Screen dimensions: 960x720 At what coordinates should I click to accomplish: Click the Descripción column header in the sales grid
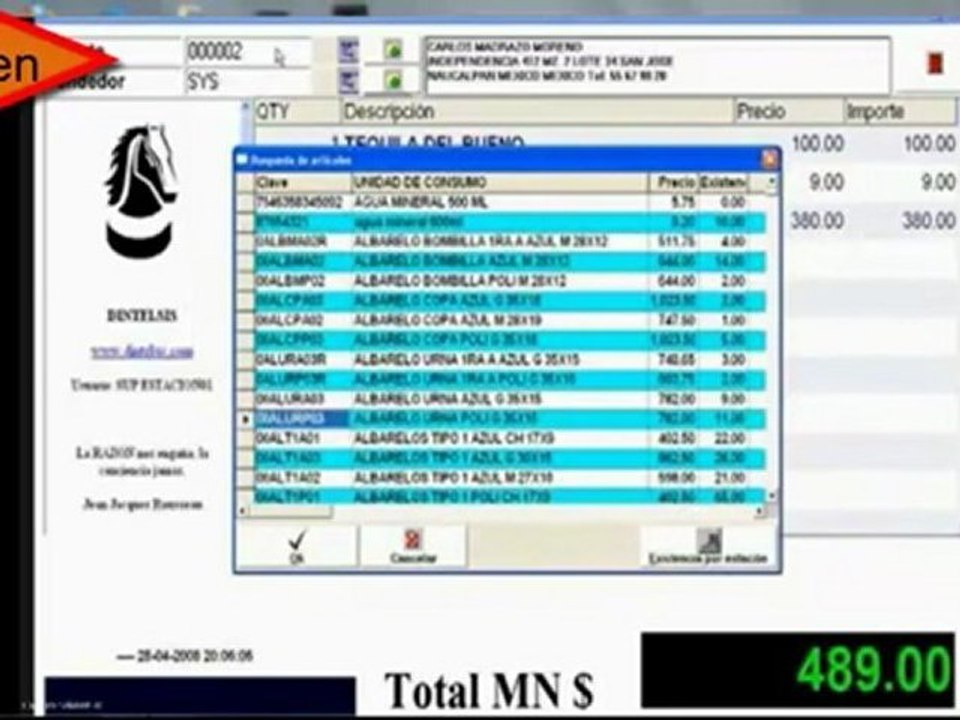[537, 111]
